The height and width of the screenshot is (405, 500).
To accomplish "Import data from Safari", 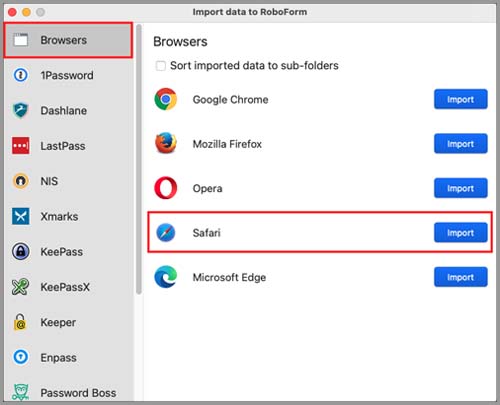I will 460,232.
